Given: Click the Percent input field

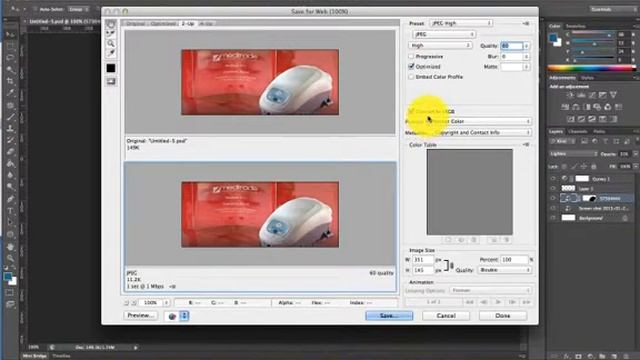Looking at the screenshot, I should tap(514, 260).
